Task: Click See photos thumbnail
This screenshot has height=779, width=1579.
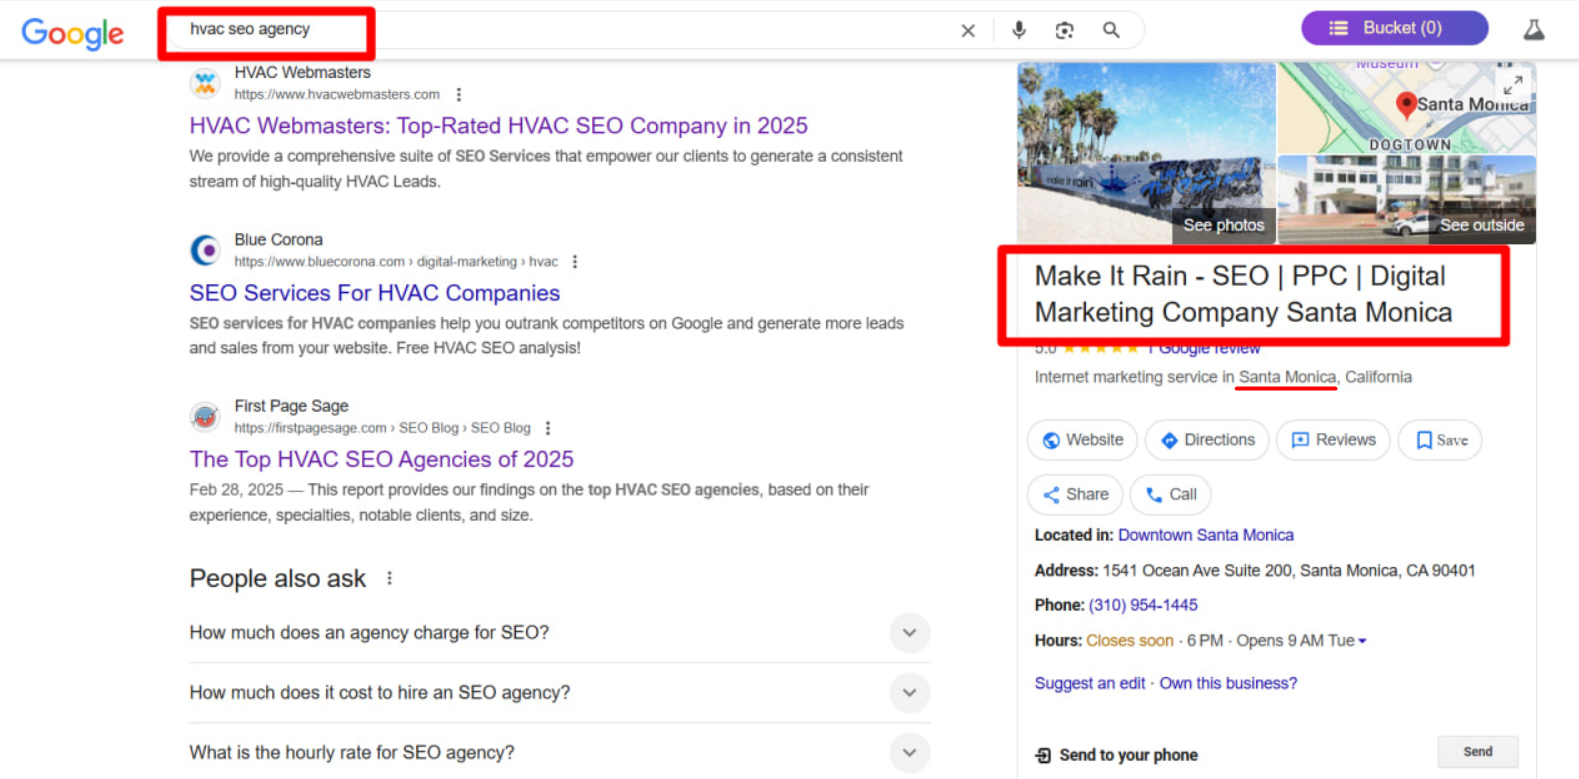Action: coord(1146,153)
